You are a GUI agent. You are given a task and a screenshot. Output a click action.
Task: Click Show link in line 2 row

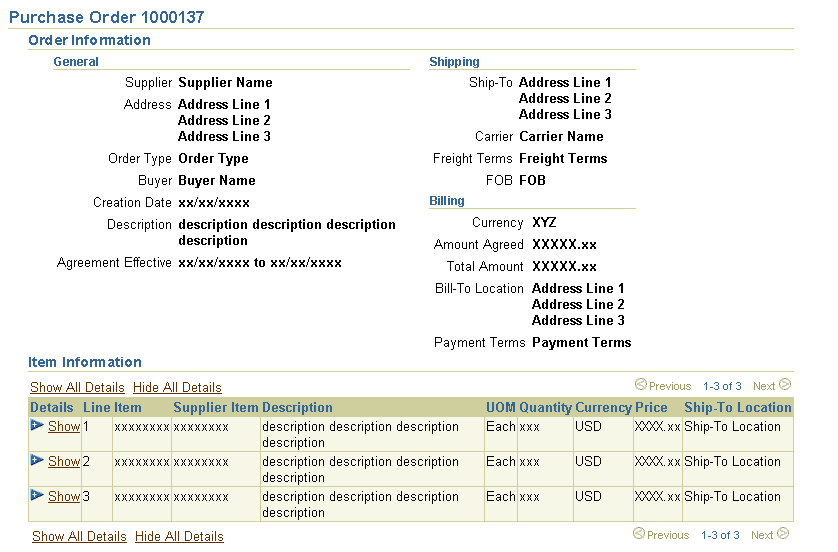[64, 461]
